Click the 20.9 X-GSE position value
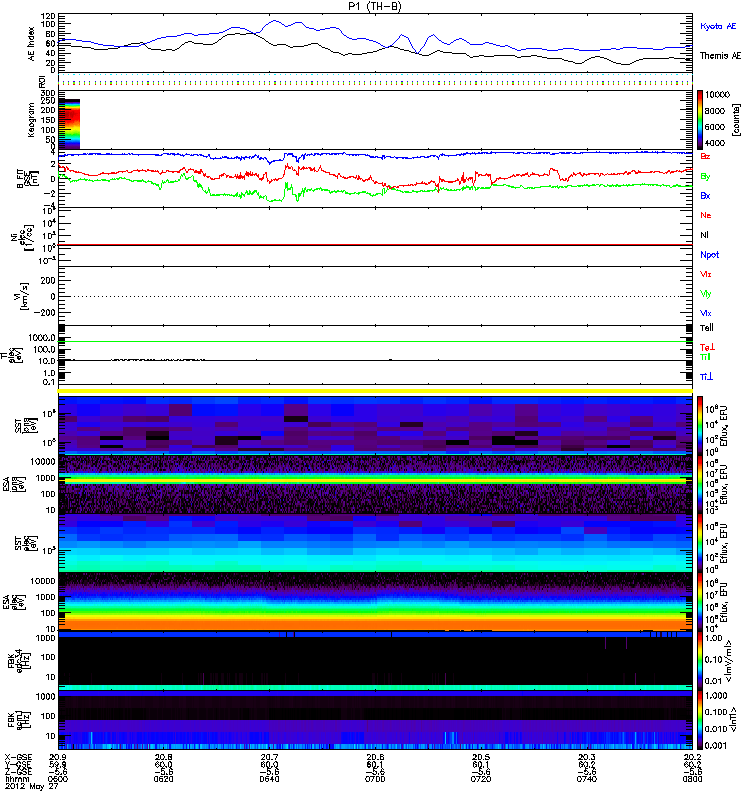 point(58,757)
